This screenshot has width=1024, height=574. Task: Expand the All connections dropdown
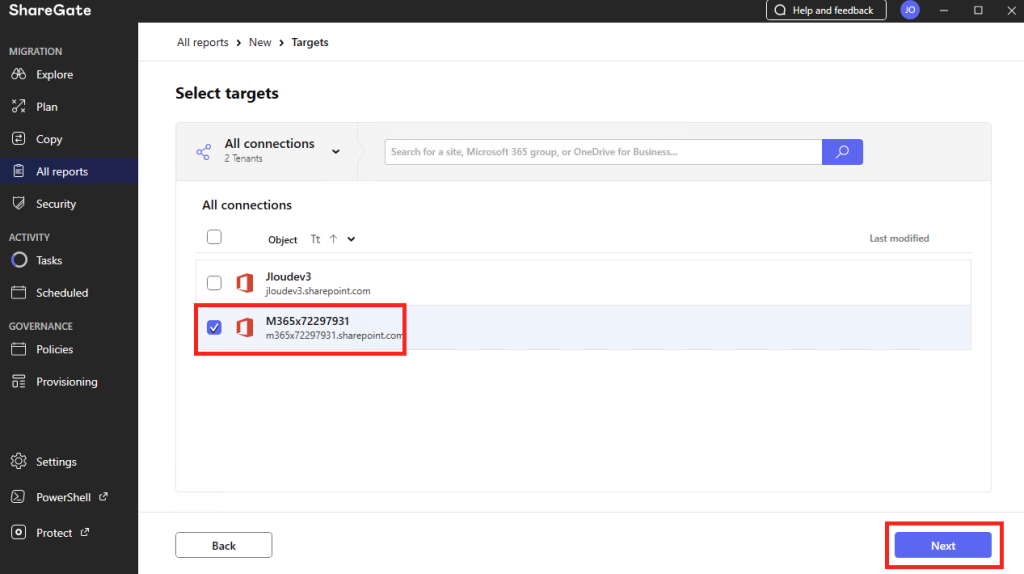point(336,151)
